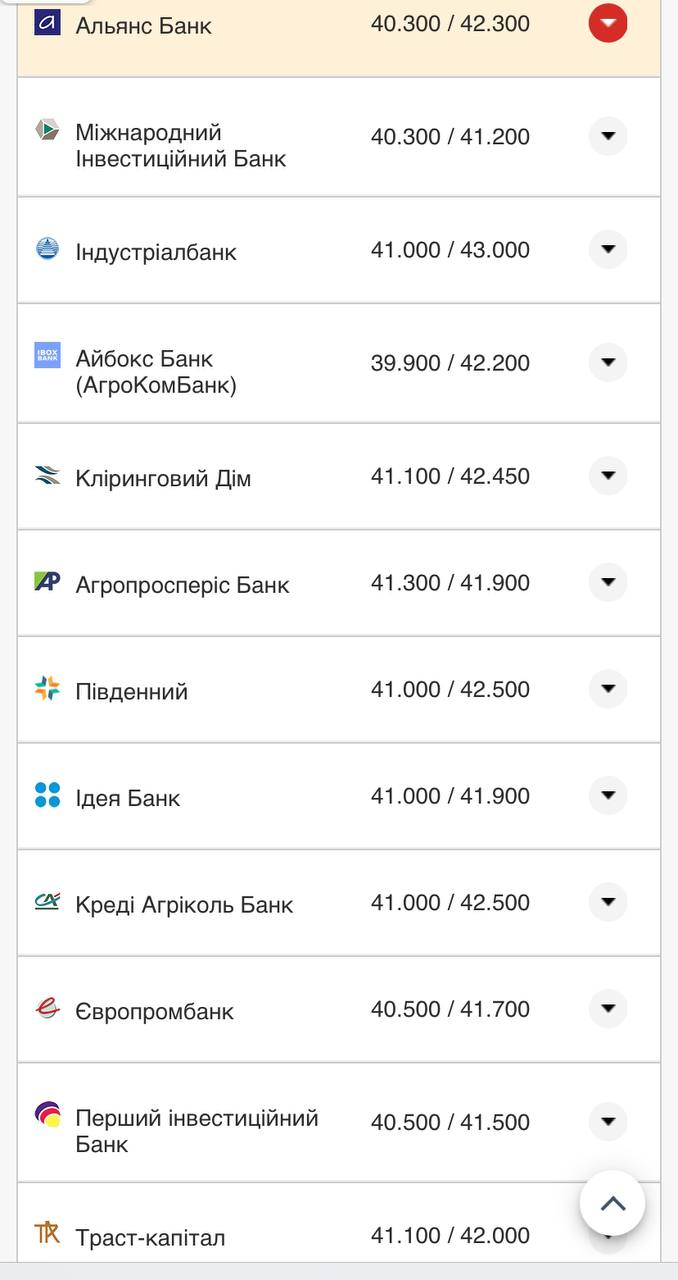Click the Європромбанк logo icon
The height and width of the screenshot is (1280, 678).
[x=47, y=1008]
